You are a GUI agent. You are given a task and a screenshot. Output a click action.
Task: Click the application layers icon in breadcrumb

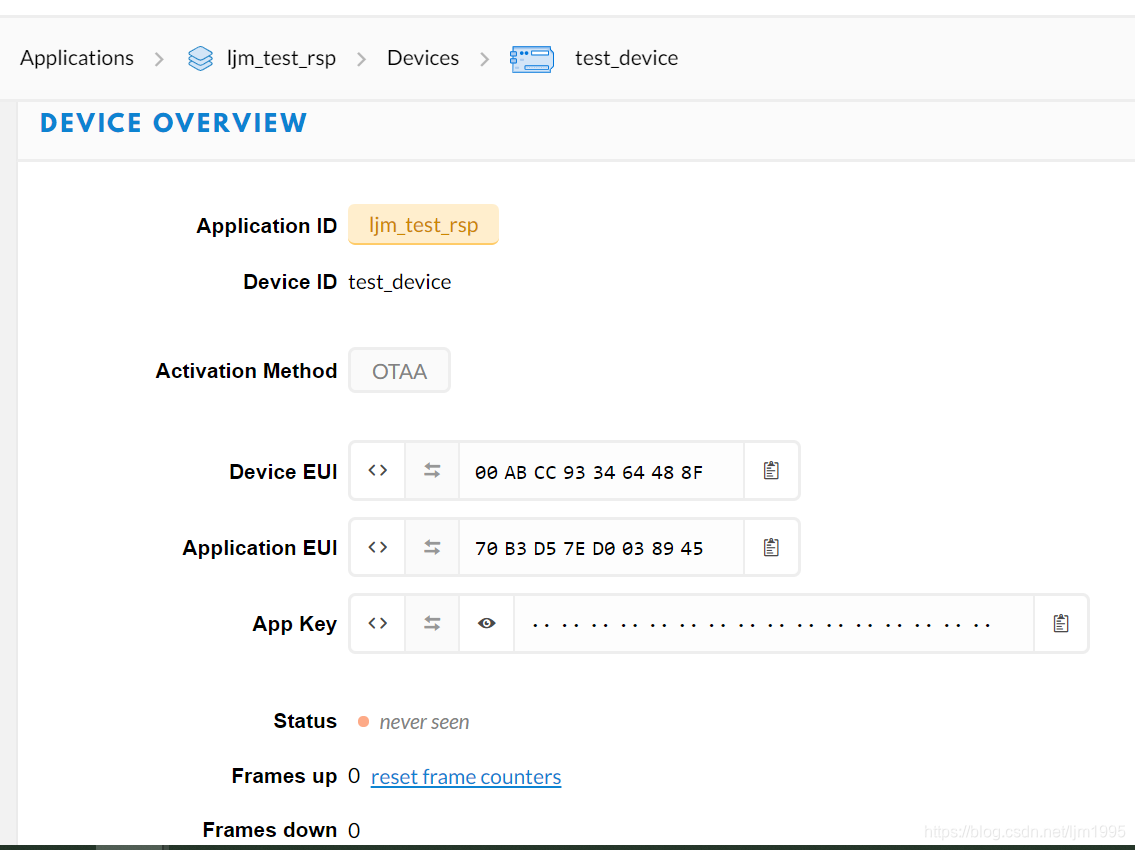click(201, 58)
